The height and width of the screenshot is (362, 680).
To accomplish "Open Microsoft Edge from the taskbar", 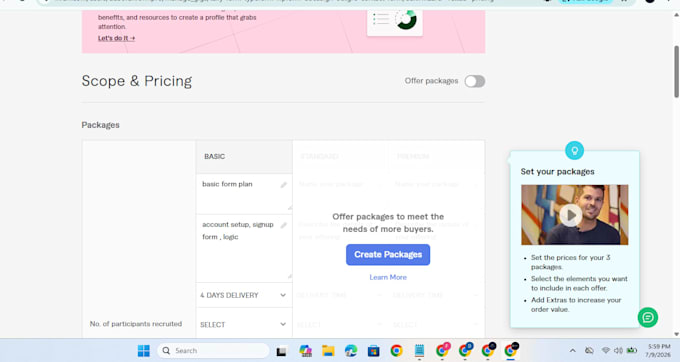I will [351, 350].
